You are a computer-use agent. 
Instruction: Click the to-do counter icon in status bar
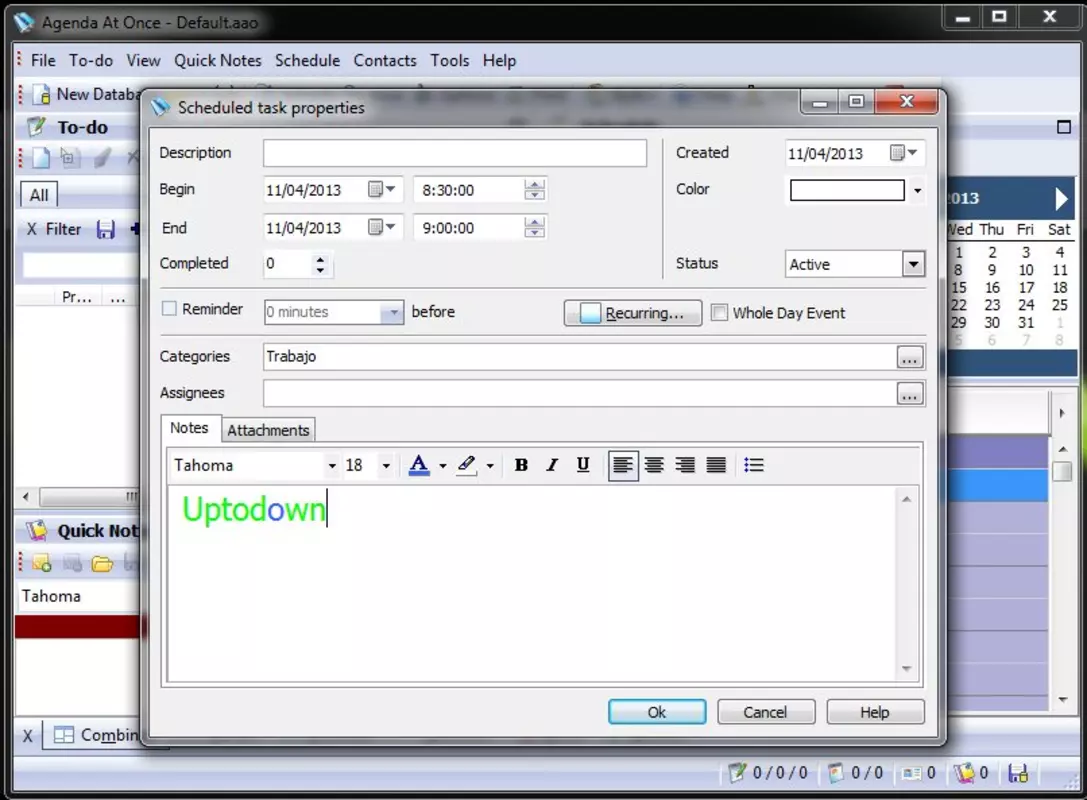(738, 772)
